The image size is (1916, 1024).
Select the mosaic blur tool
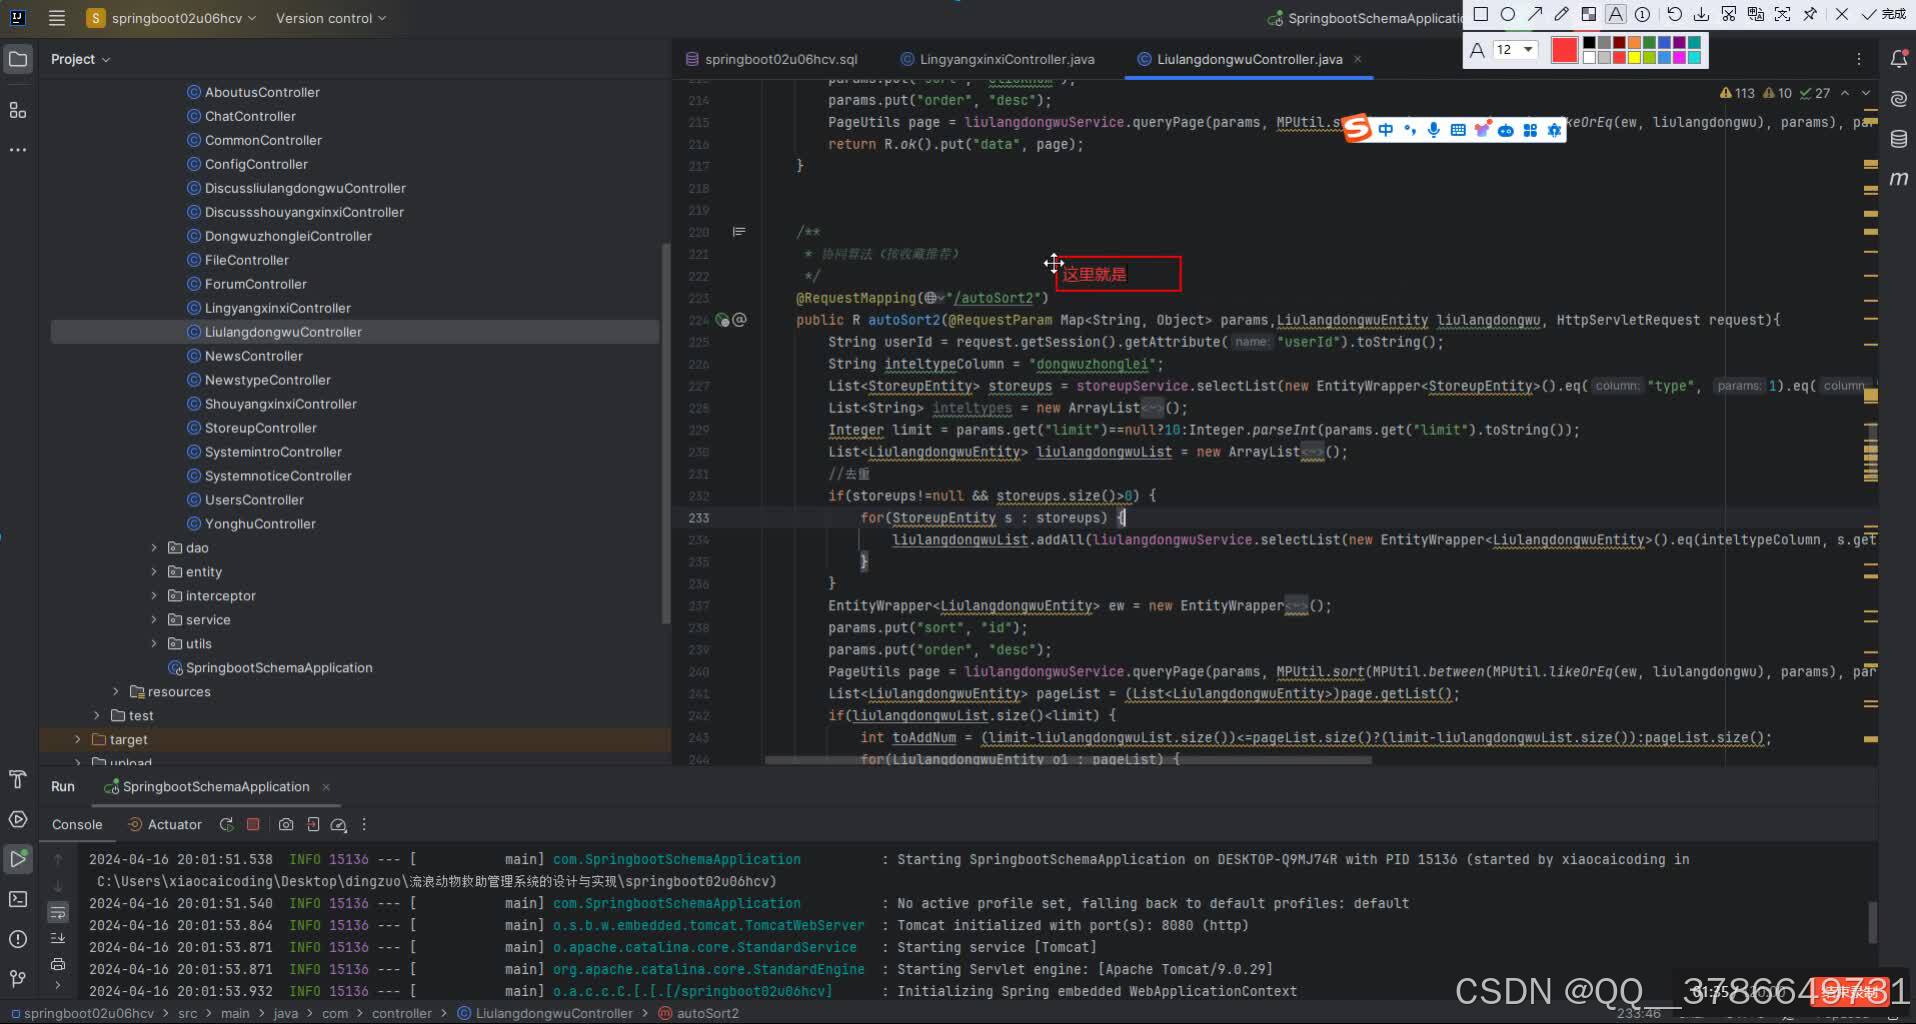pyautogui.click(x=1588, y=14)
